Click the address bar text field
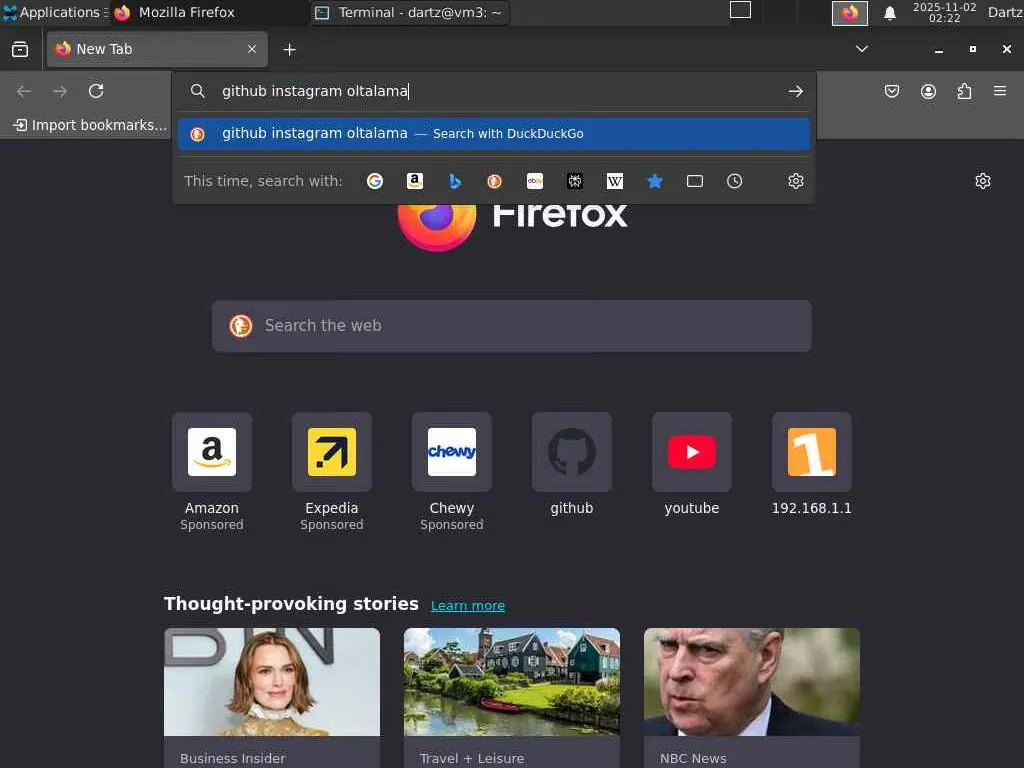 (x=496, y=91)
